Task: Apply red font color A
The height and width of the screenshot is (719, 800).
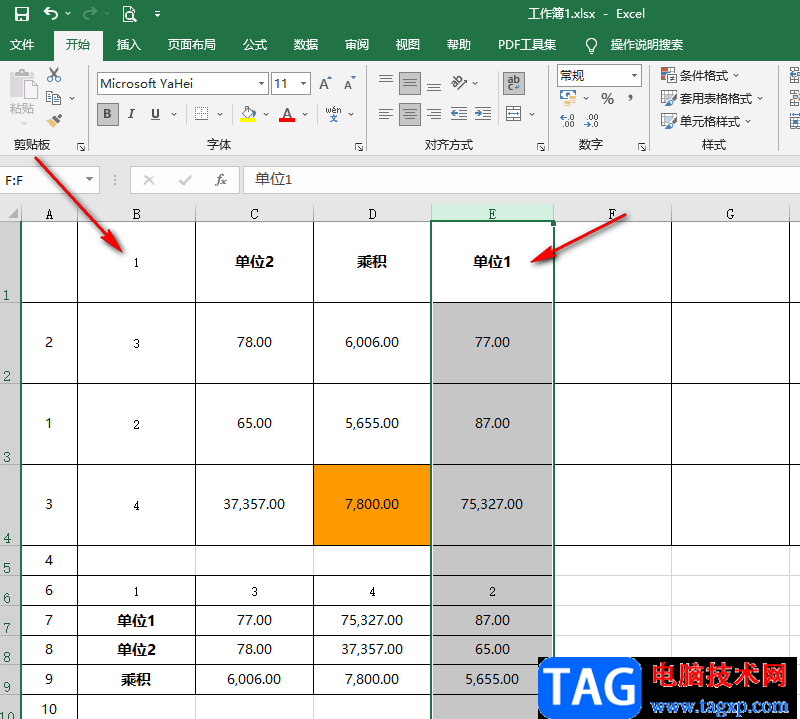Action: [x=287, y=114]
